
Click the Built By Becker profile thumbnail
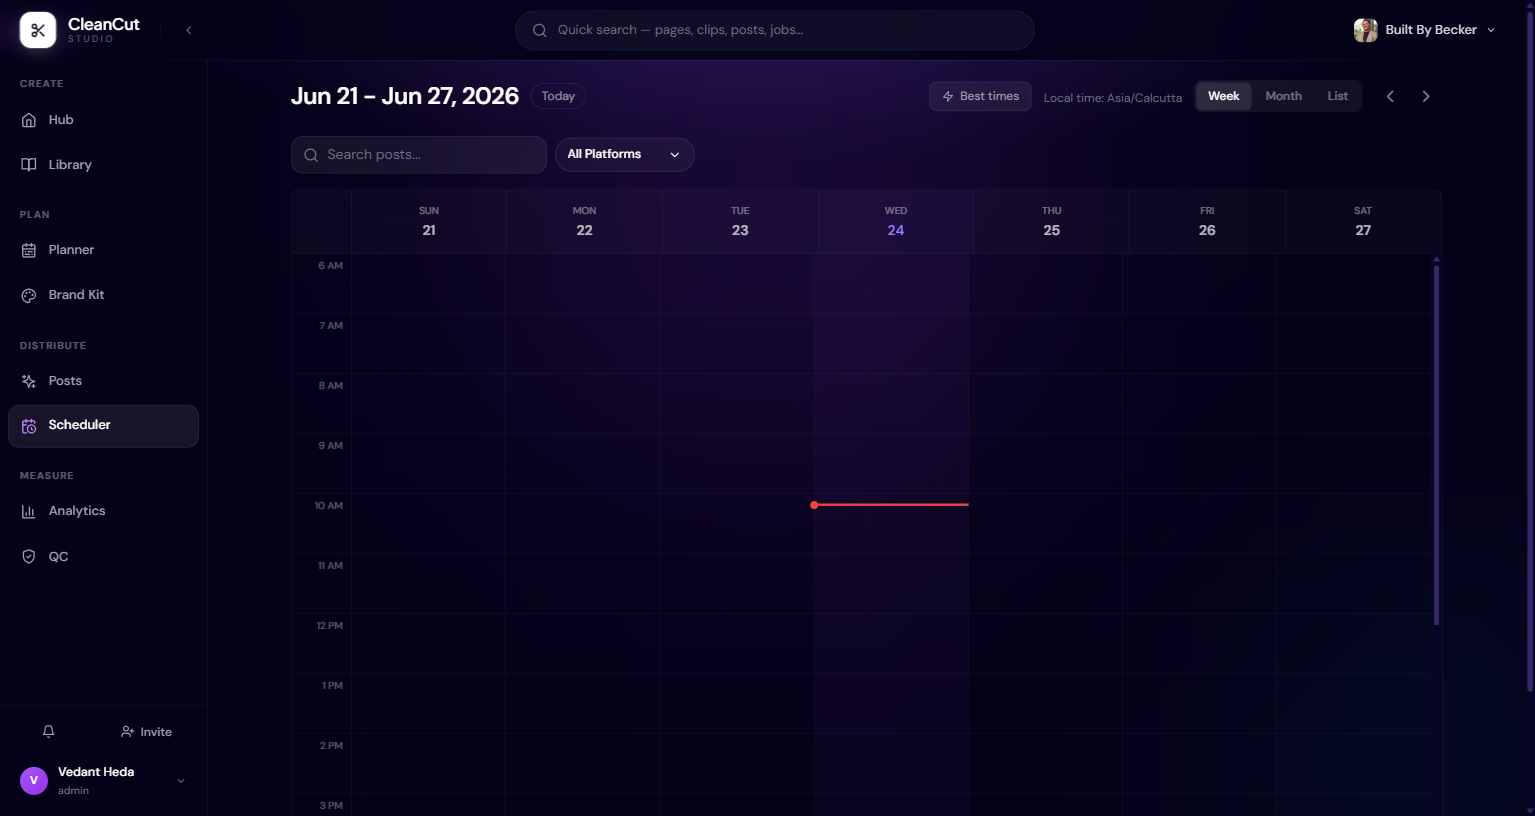coord(1366,30)
